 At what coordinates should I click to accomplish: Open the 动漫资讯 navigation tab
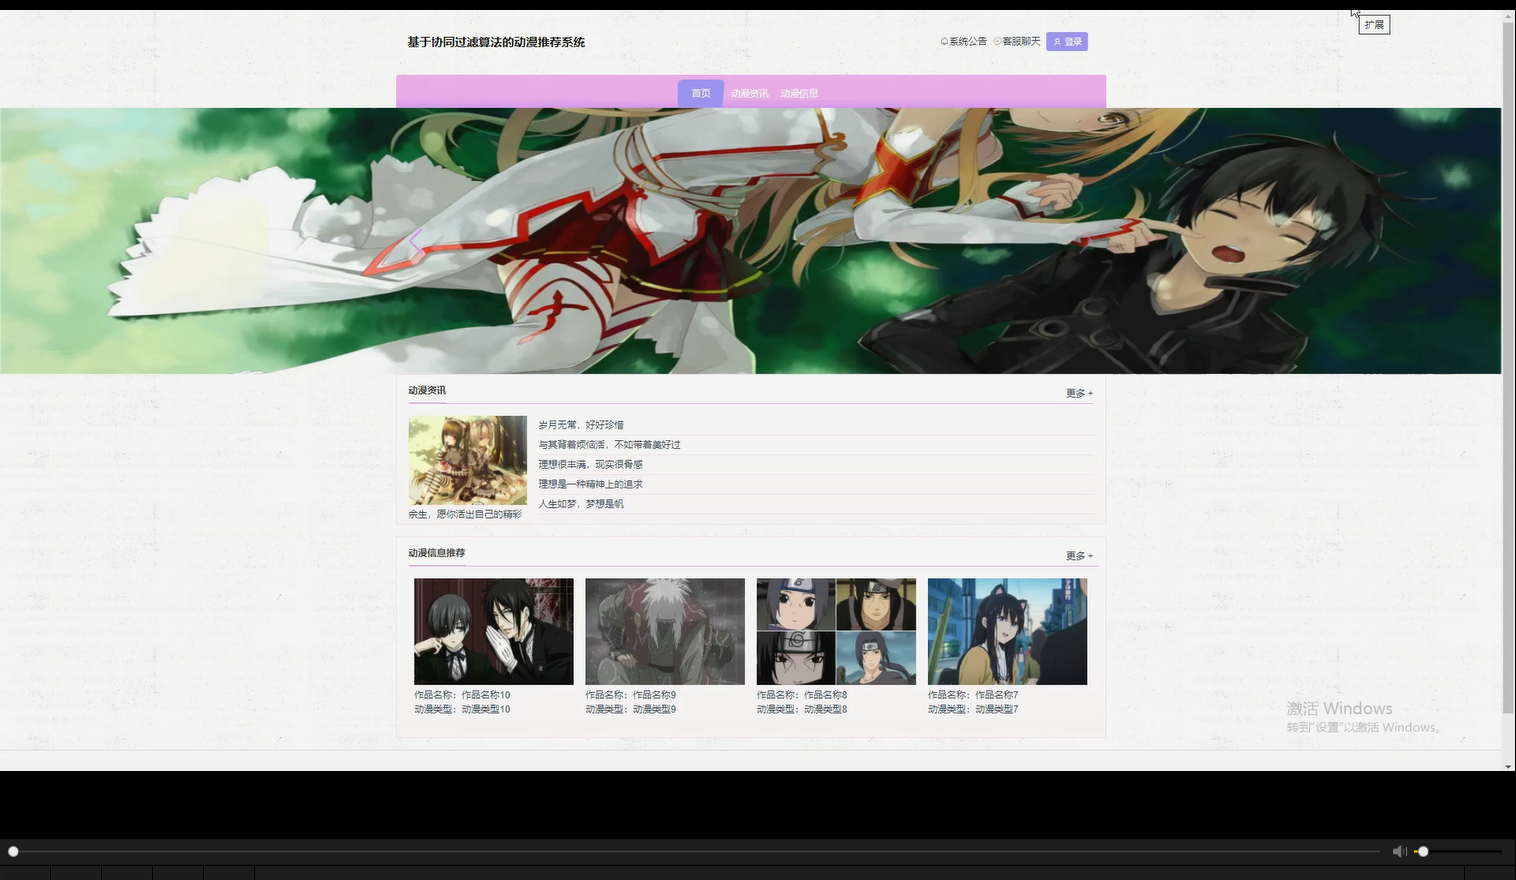[x=749, y=92]
